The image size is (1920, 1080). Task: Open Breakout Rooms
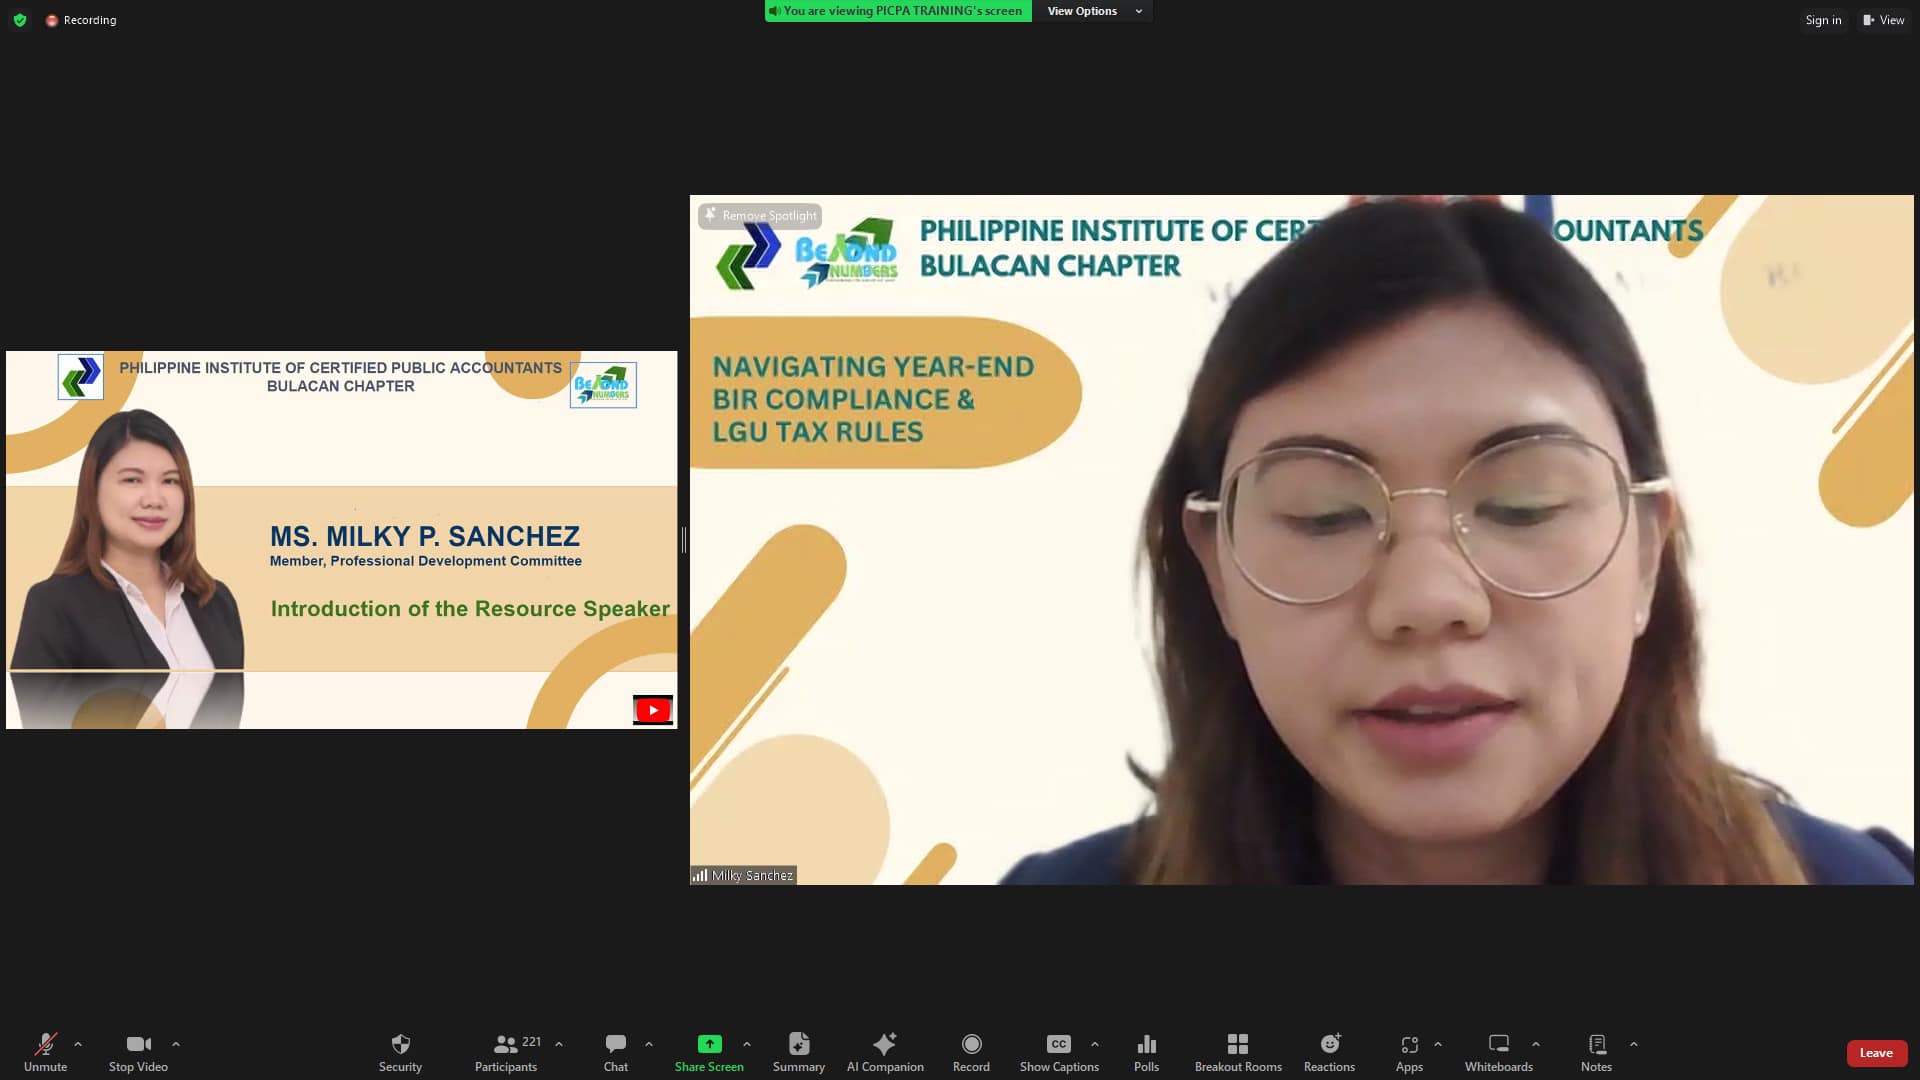[x=1238, y=1052]
